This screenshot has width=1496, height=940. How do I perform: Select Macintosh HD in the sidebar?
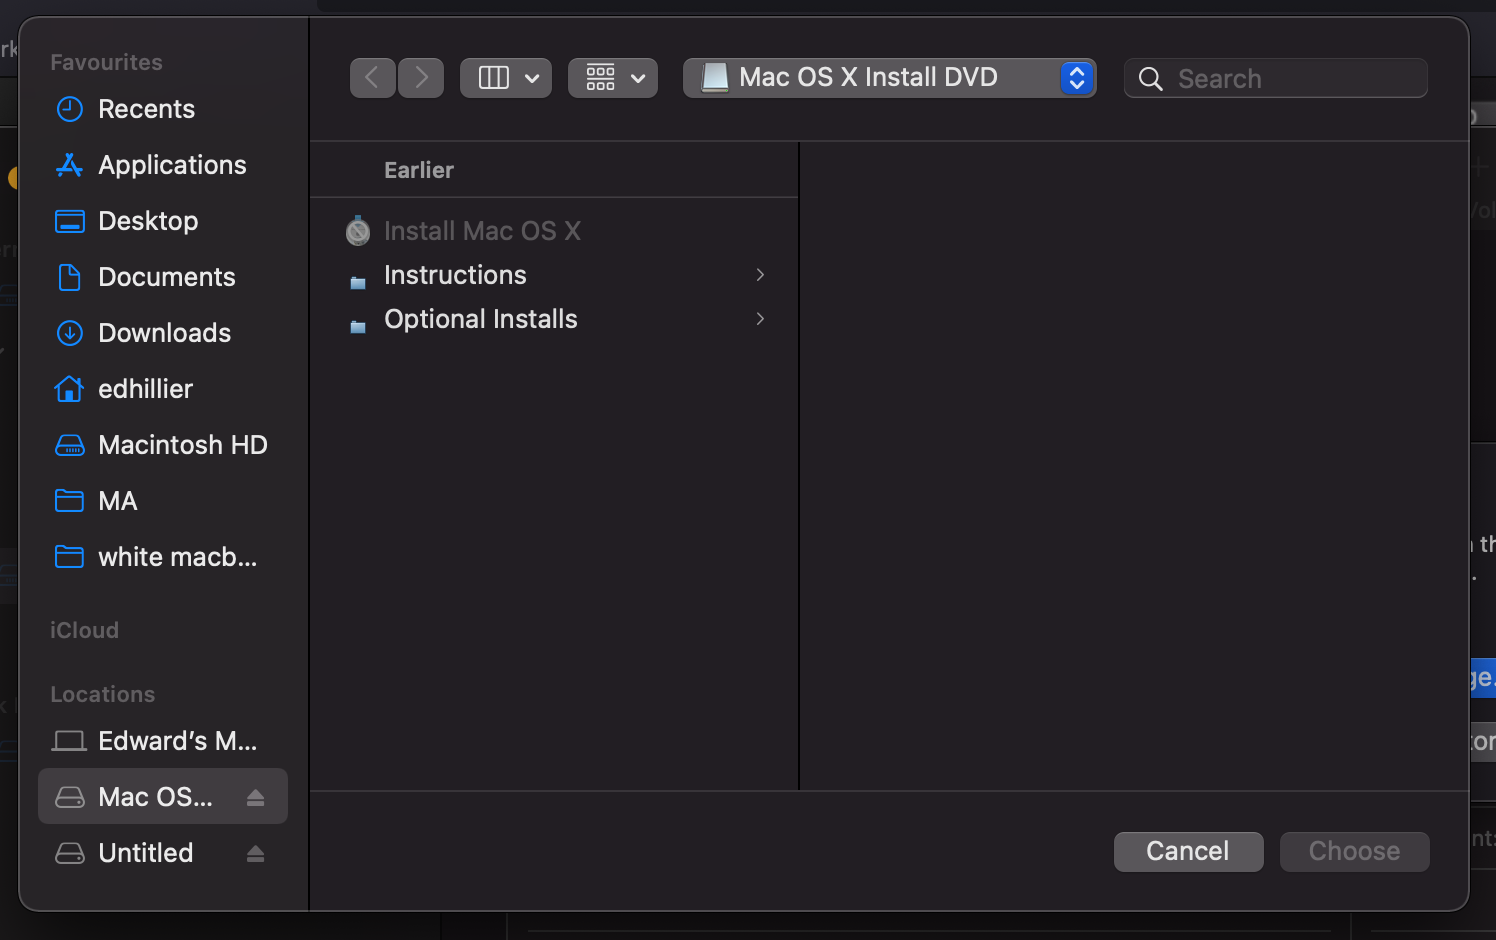[163, 445]
